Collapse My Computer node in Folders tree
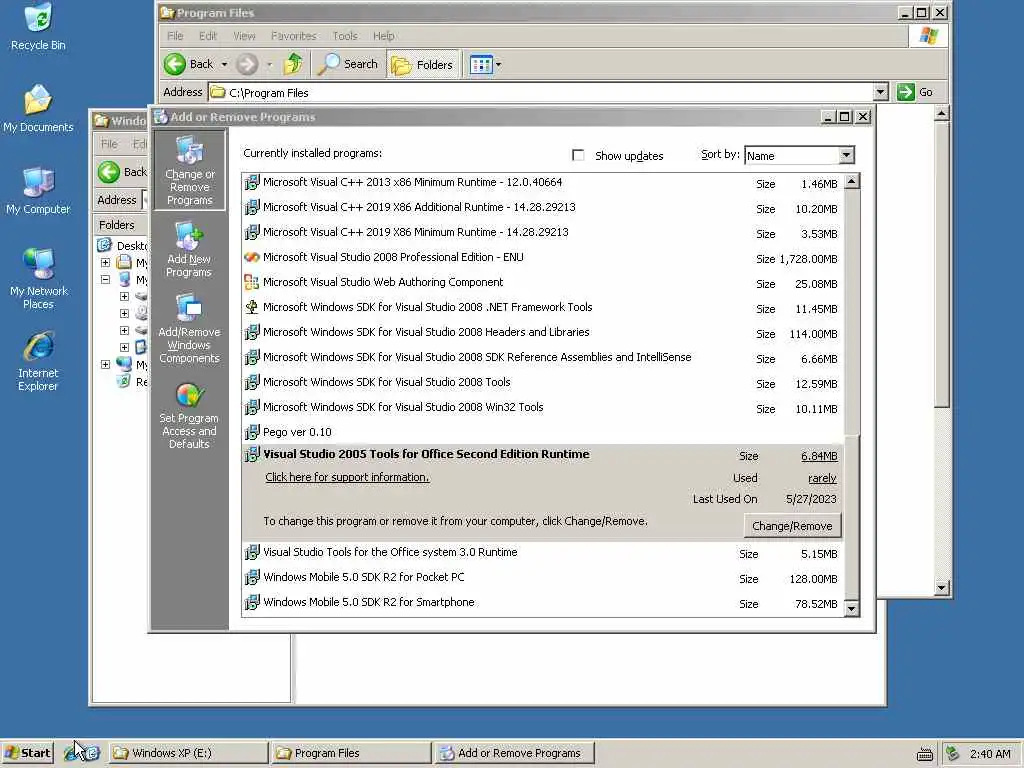Viewport: 1024px width, 768px height. [105, 280]
